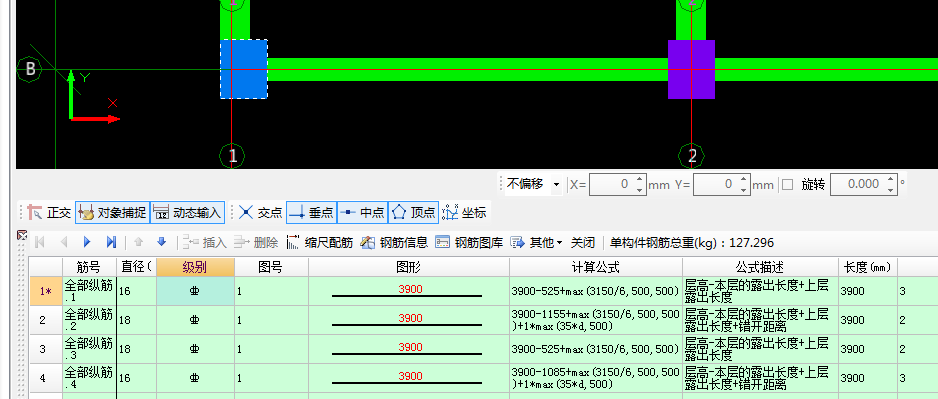Toggle 对象捕捉 object snap
This screenshot has height=399, width=938.
pyautogui.click(x=112, y=212)
